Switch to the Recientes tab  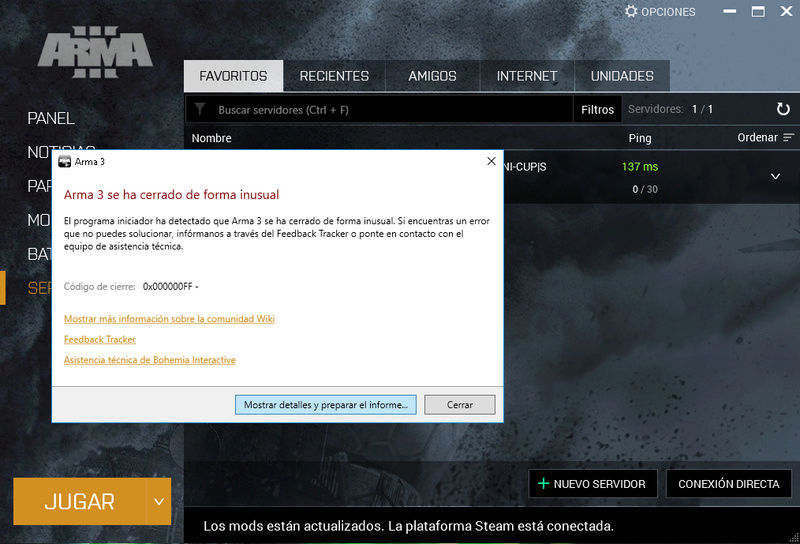(334, 76)
